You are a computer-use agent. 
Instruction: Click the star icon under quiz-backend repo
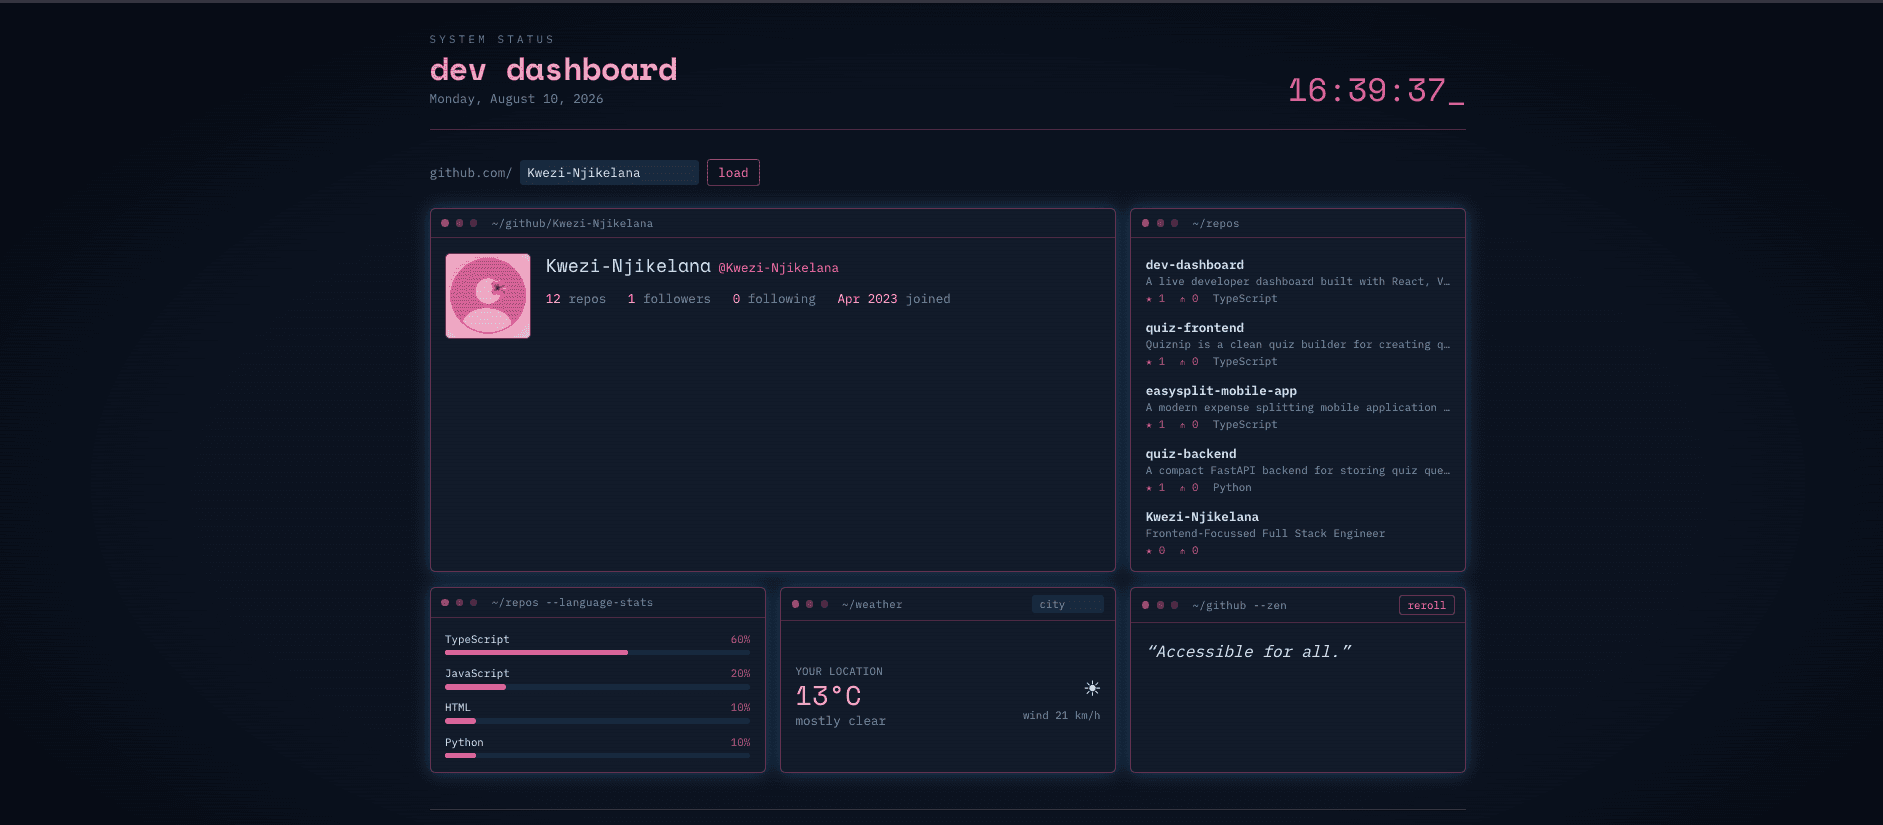[1149, 488]
